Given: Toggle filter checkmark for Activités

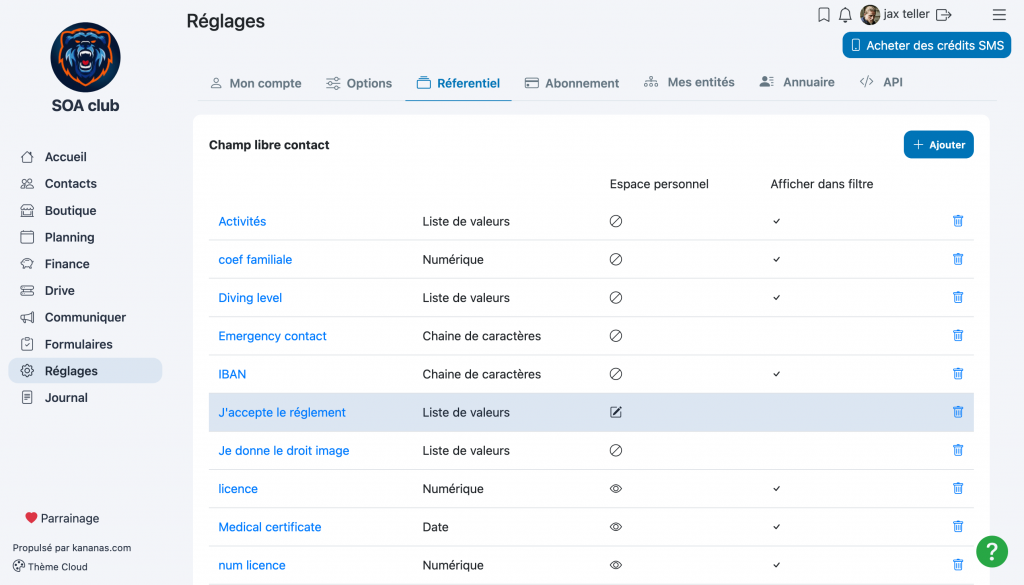Looking at the screenshot, I should pyautogui.click(x=776, y=221).
